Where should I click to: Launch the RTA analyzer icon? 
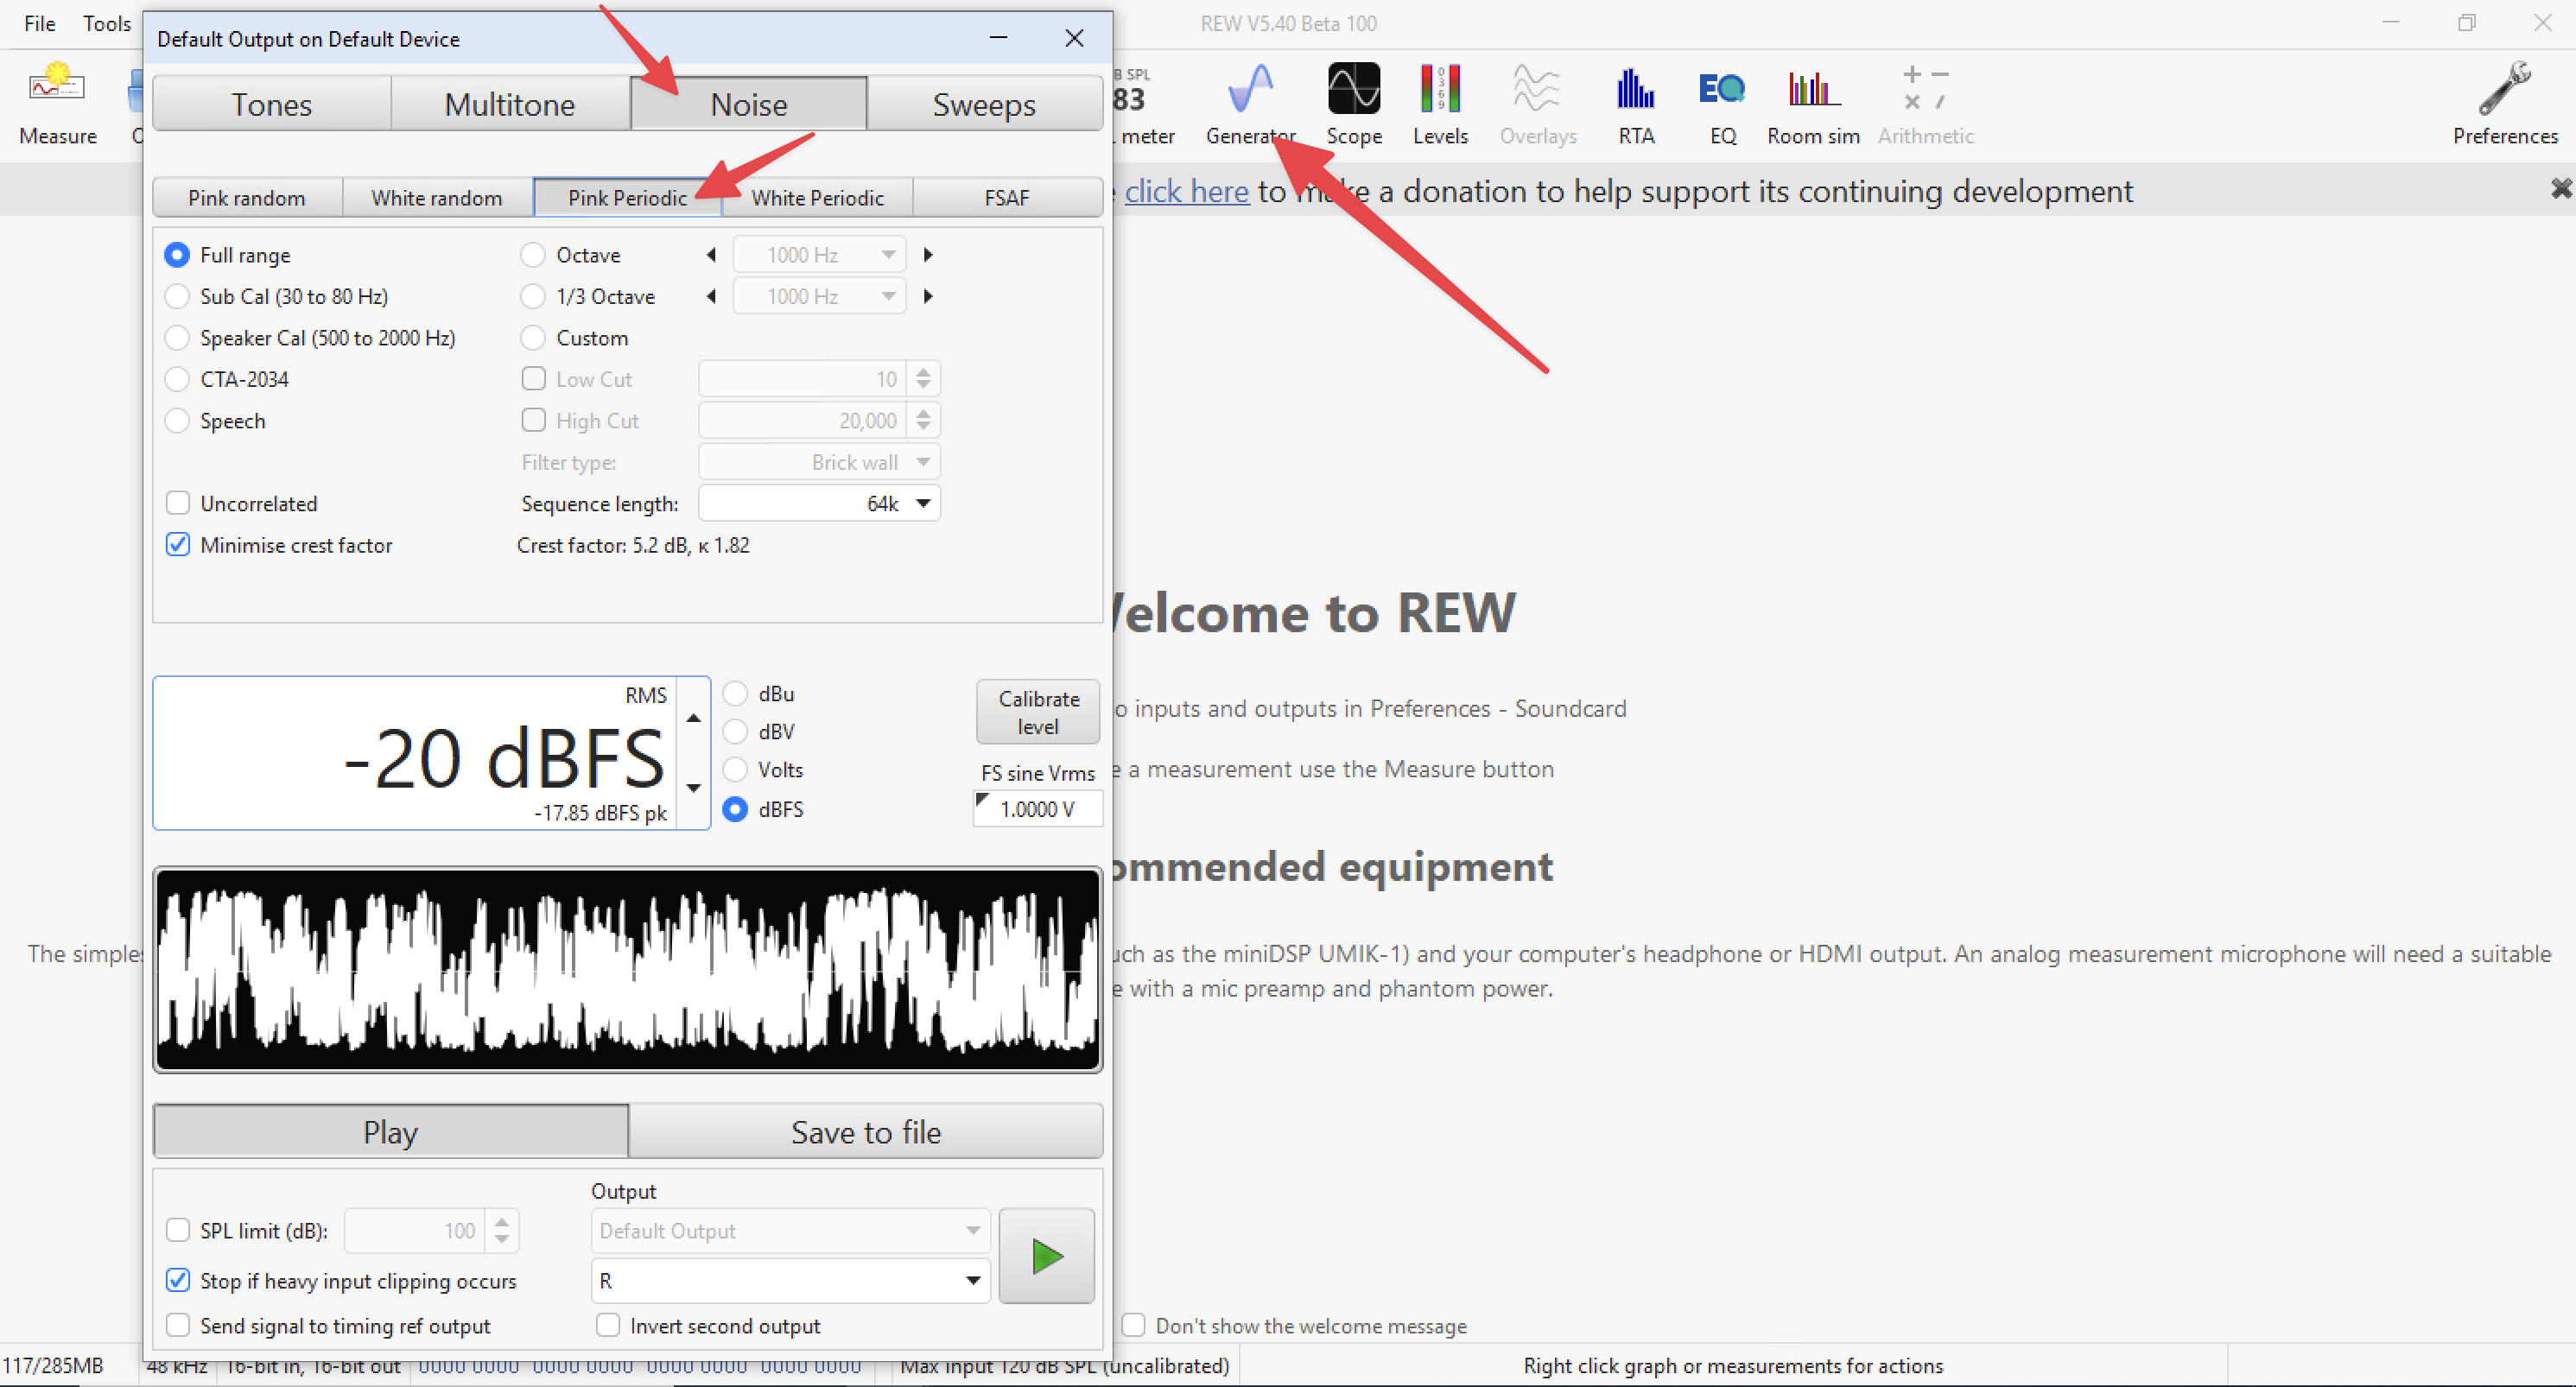pos(1635,90)
